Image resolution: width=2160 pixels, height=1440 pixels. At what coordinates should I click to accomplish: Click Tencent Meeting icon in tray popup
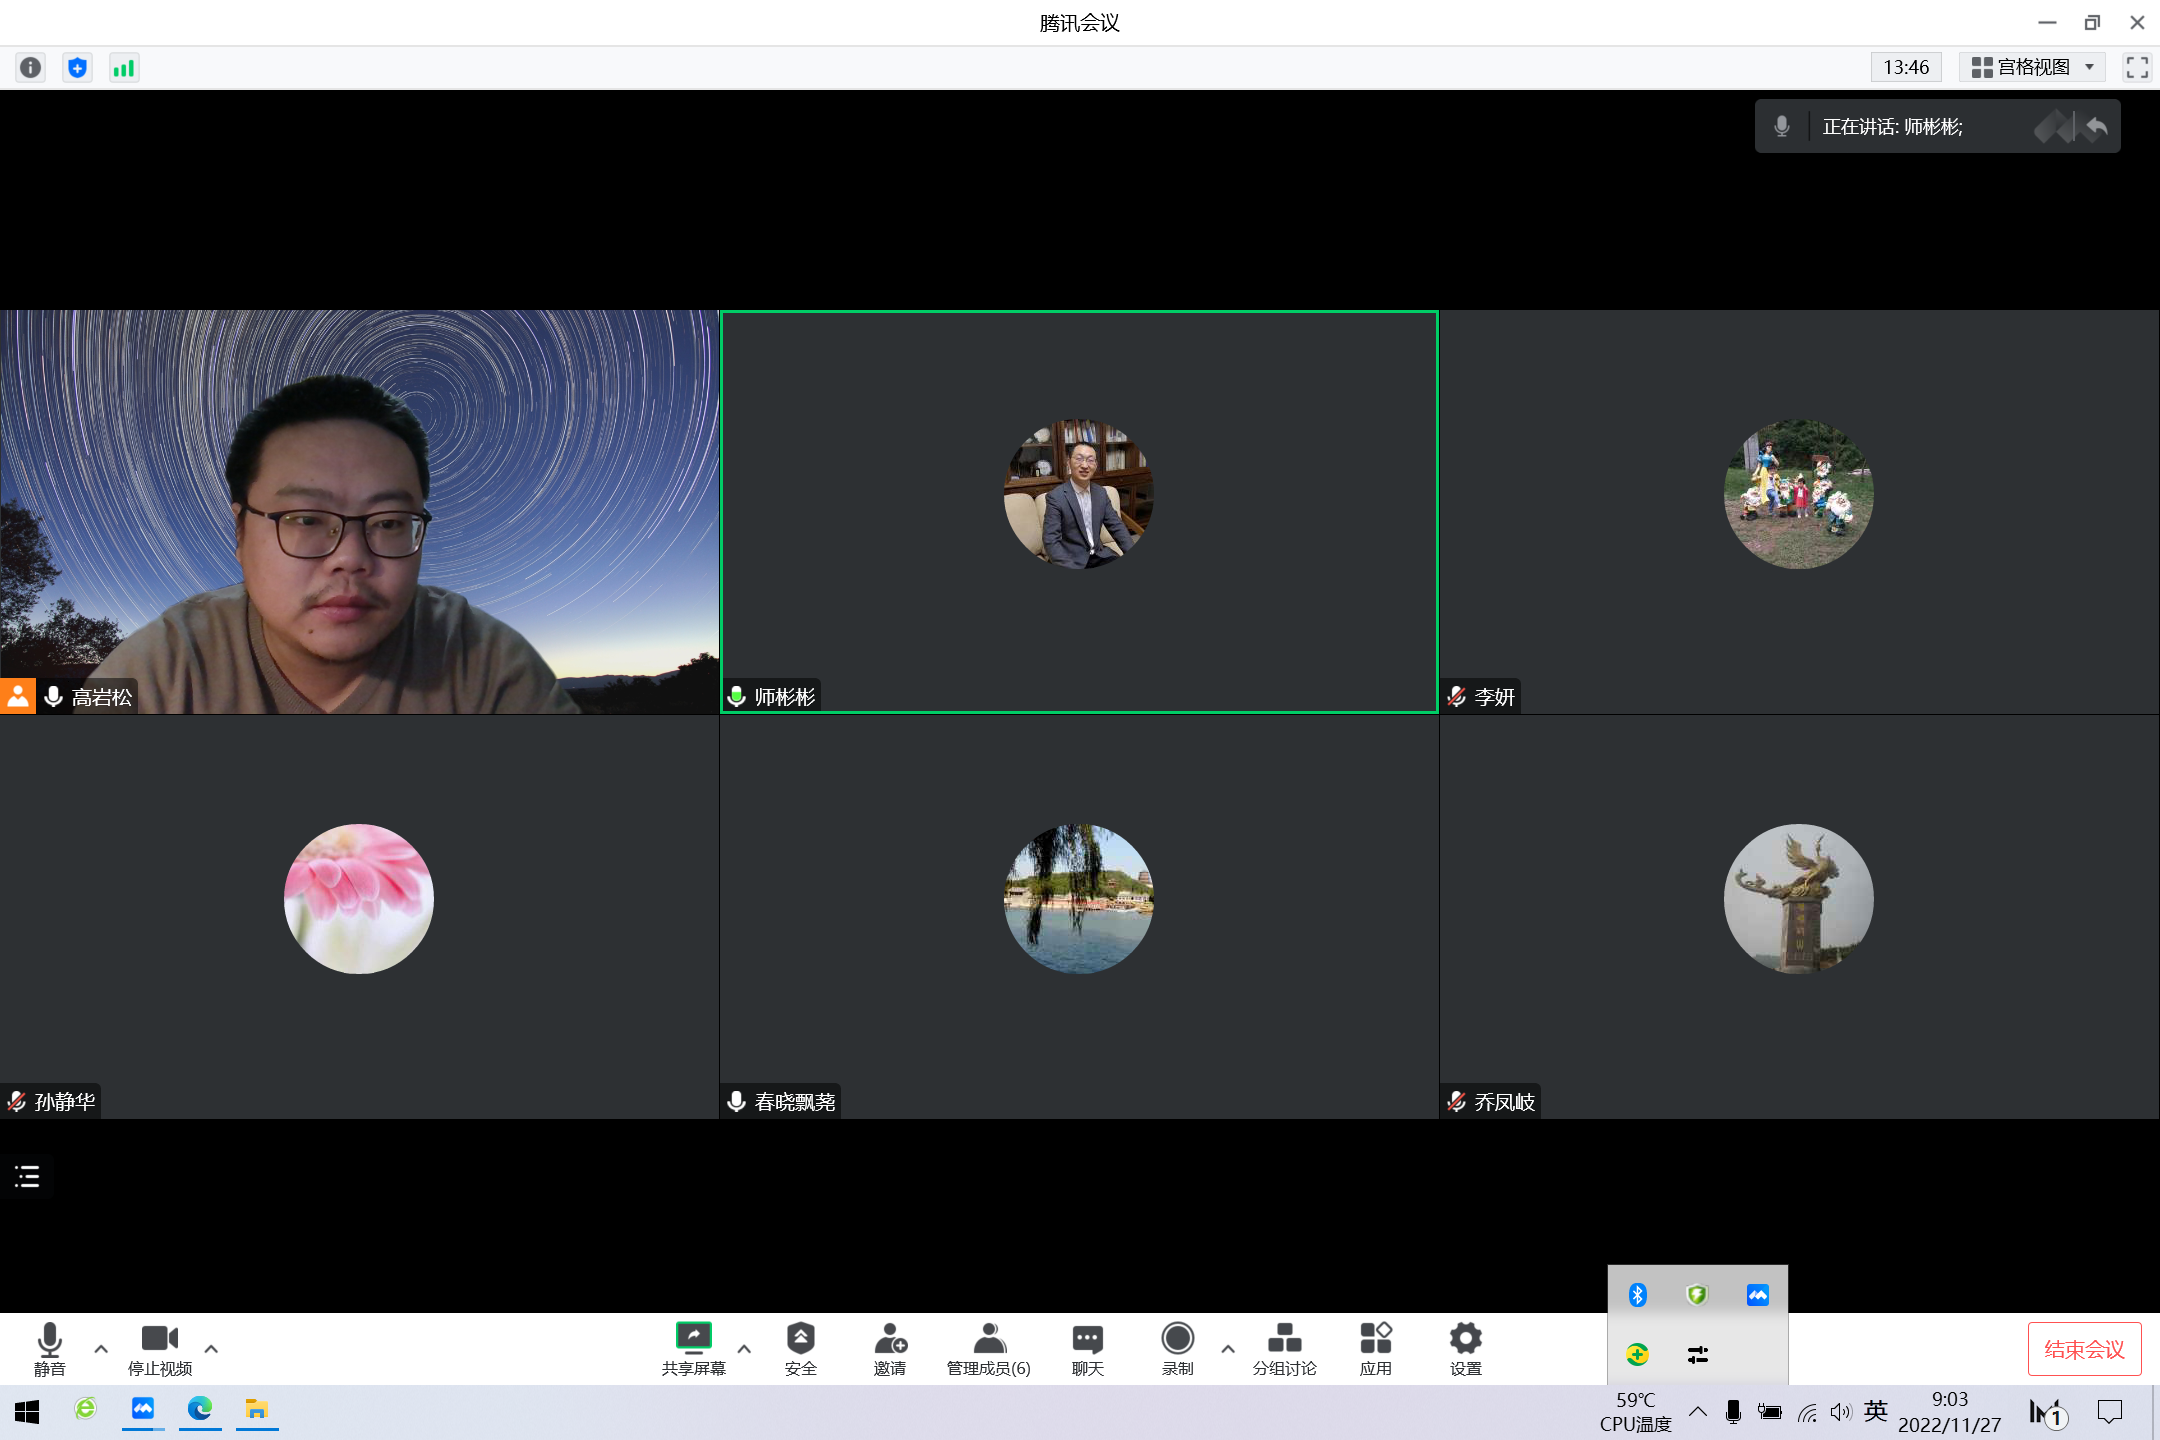(1758, 1295)
